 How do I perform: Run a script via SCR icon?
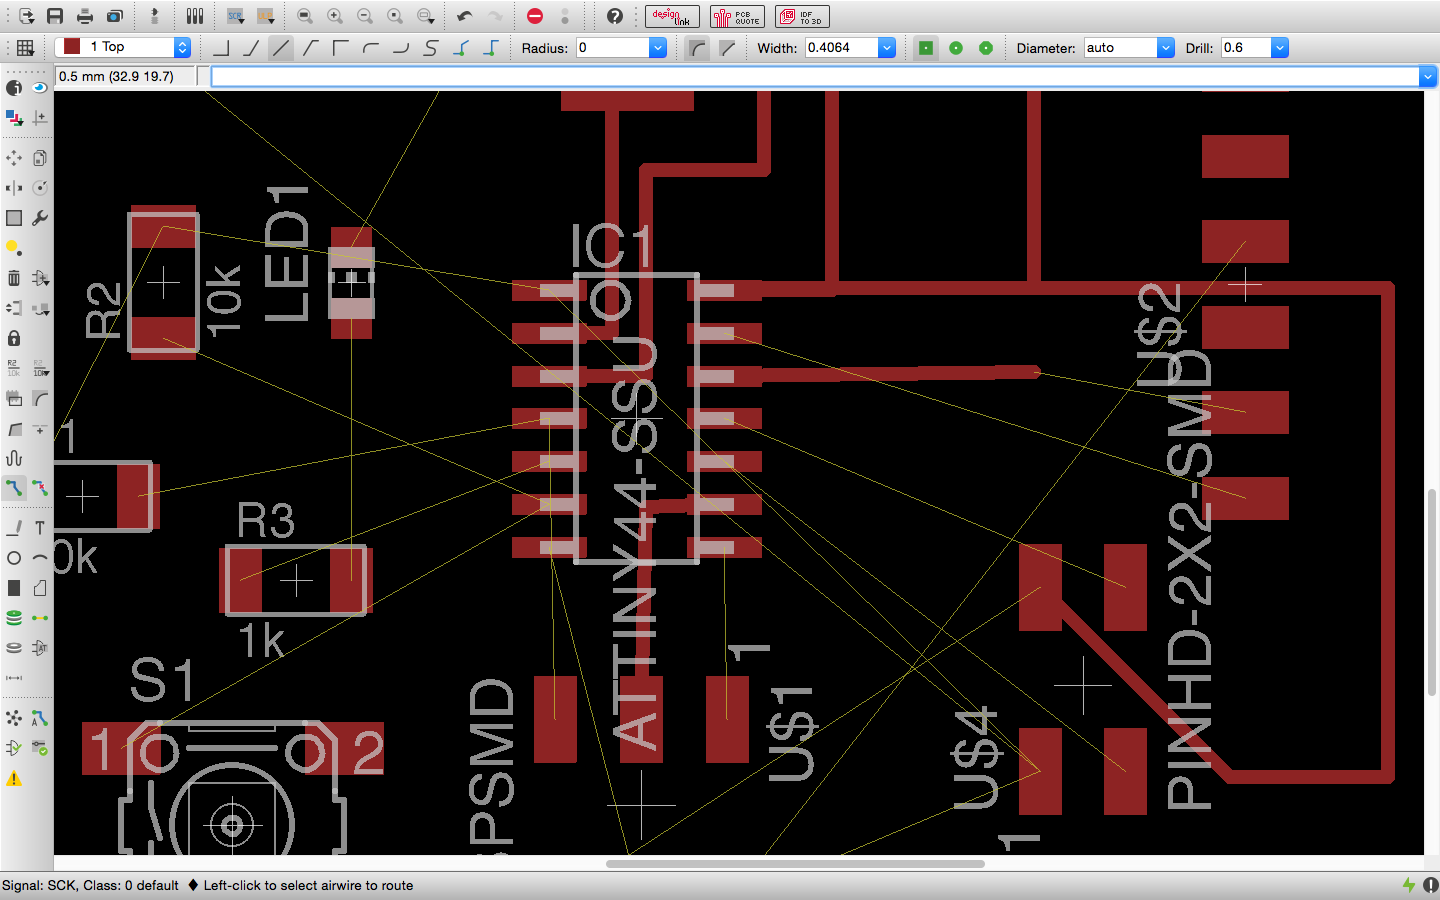tap(235, 16)
